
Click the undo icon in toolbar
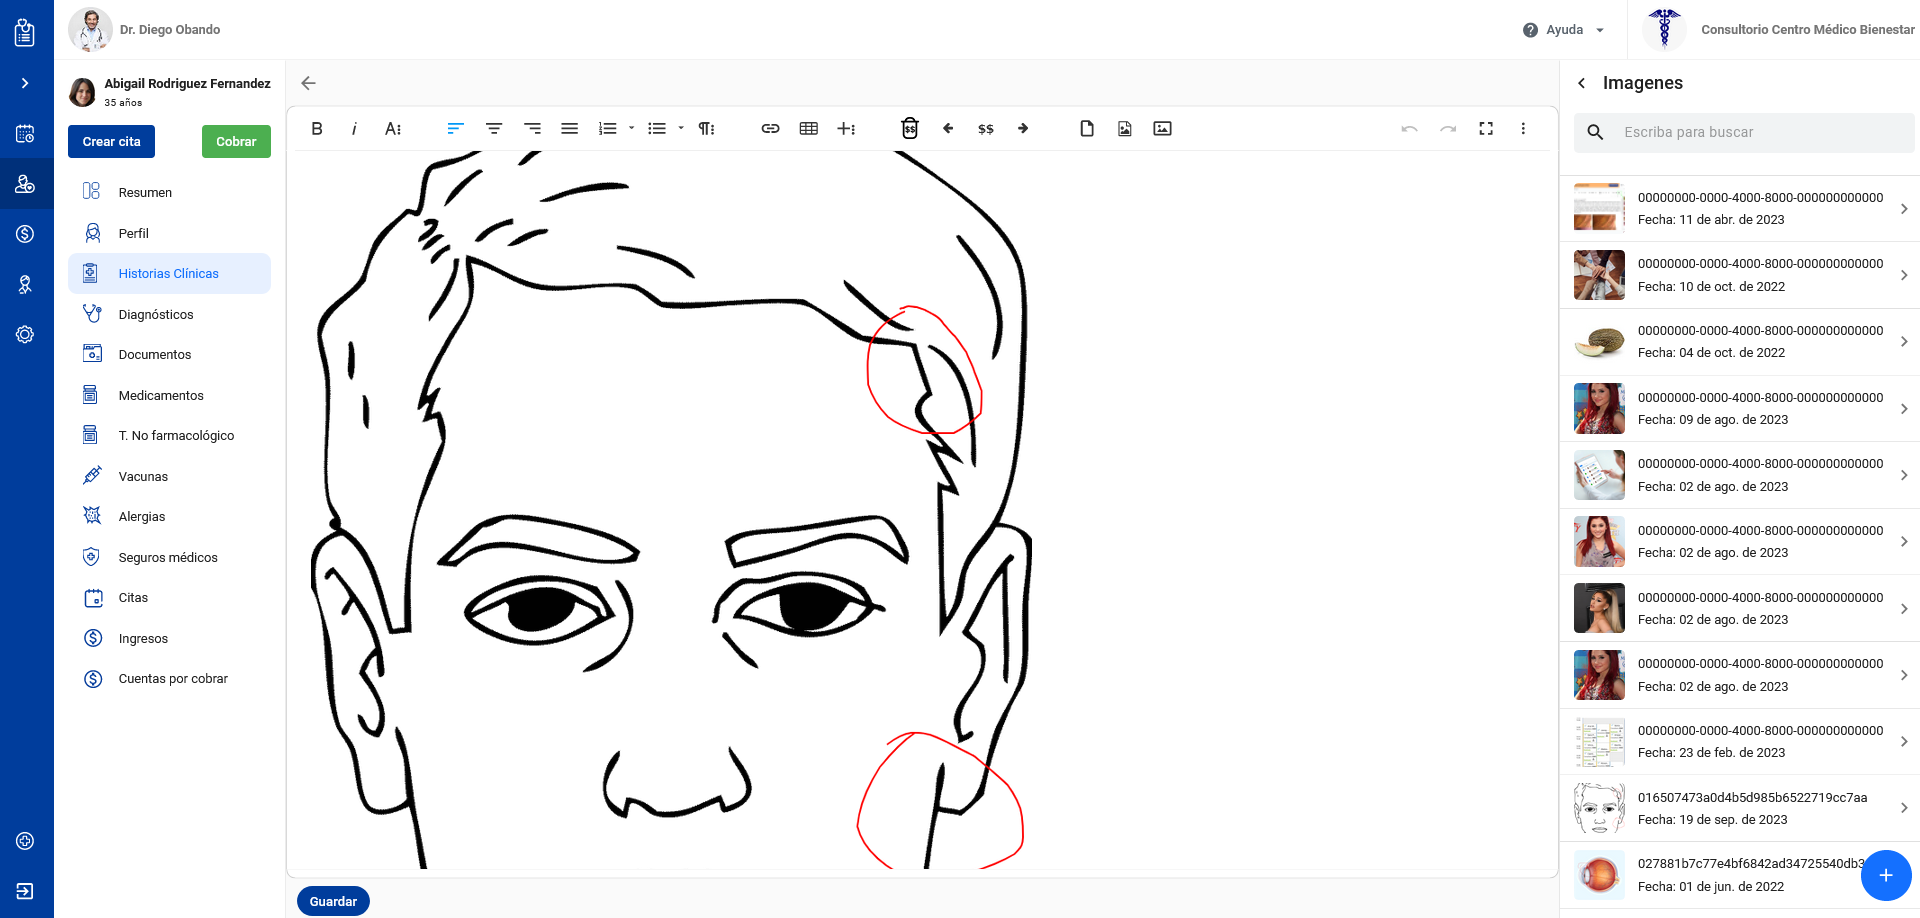(1409, 129)
